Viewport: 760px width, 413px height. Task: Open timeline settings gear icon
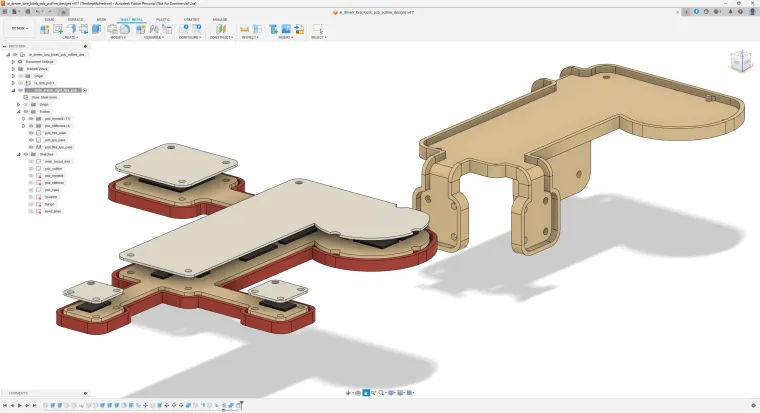pos(753,405)
